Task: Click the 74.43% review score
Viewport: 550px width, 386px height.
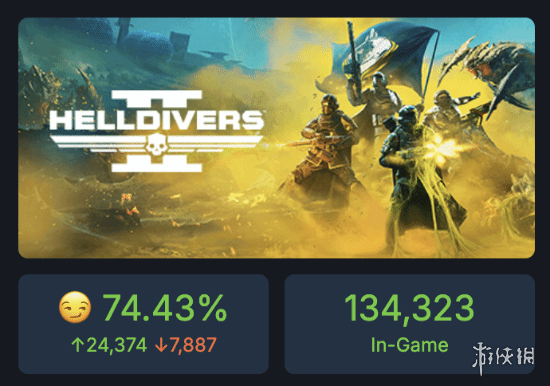Action: (x=165, y=308)
